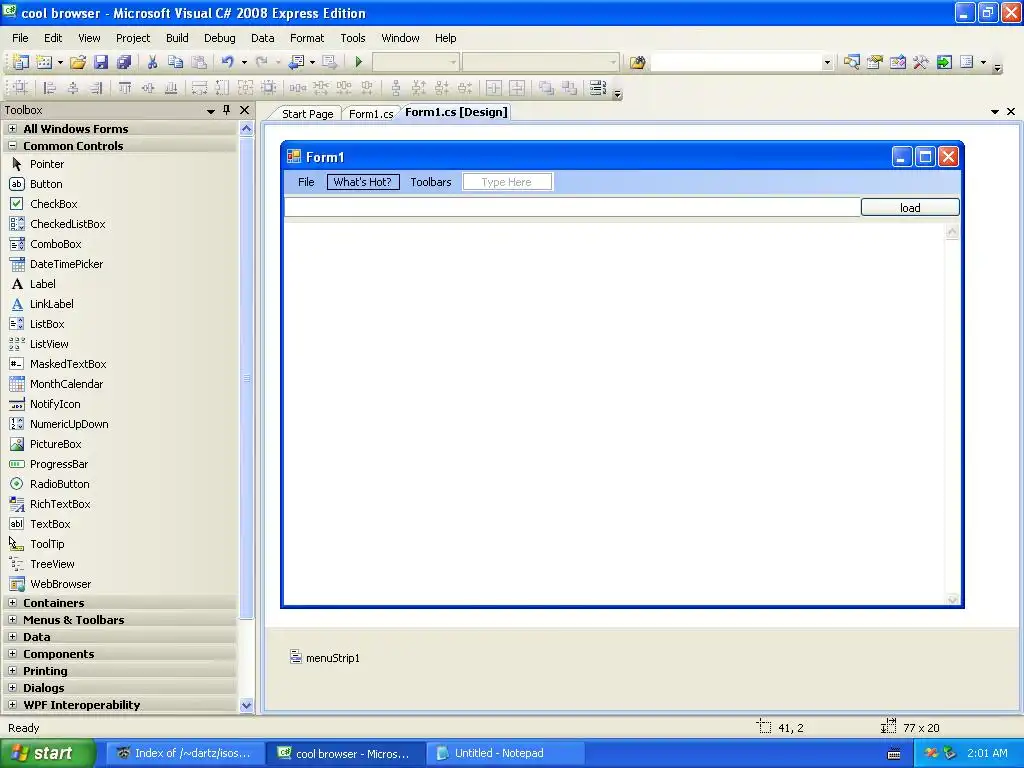
Task: Select the Toolbars menu item on Form1
Action: [x=431, y=182]
